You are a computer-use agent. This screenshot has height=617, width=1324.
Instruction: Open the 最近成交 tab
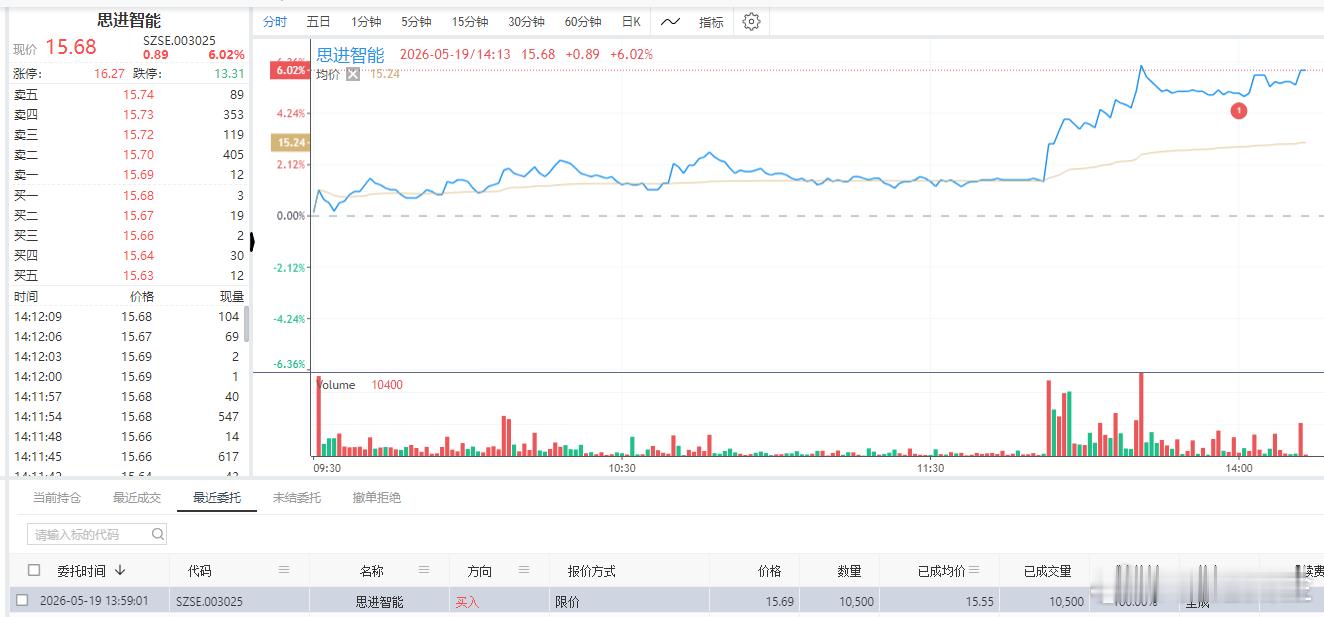pos(137,497)
